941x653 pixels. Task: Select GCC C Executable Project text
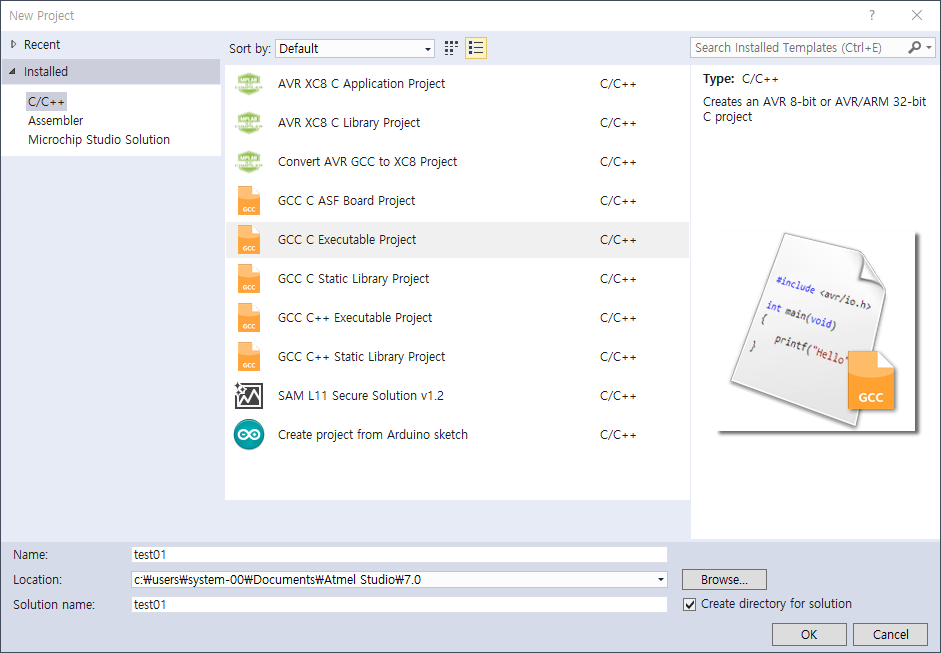click(x=347, y=239)
